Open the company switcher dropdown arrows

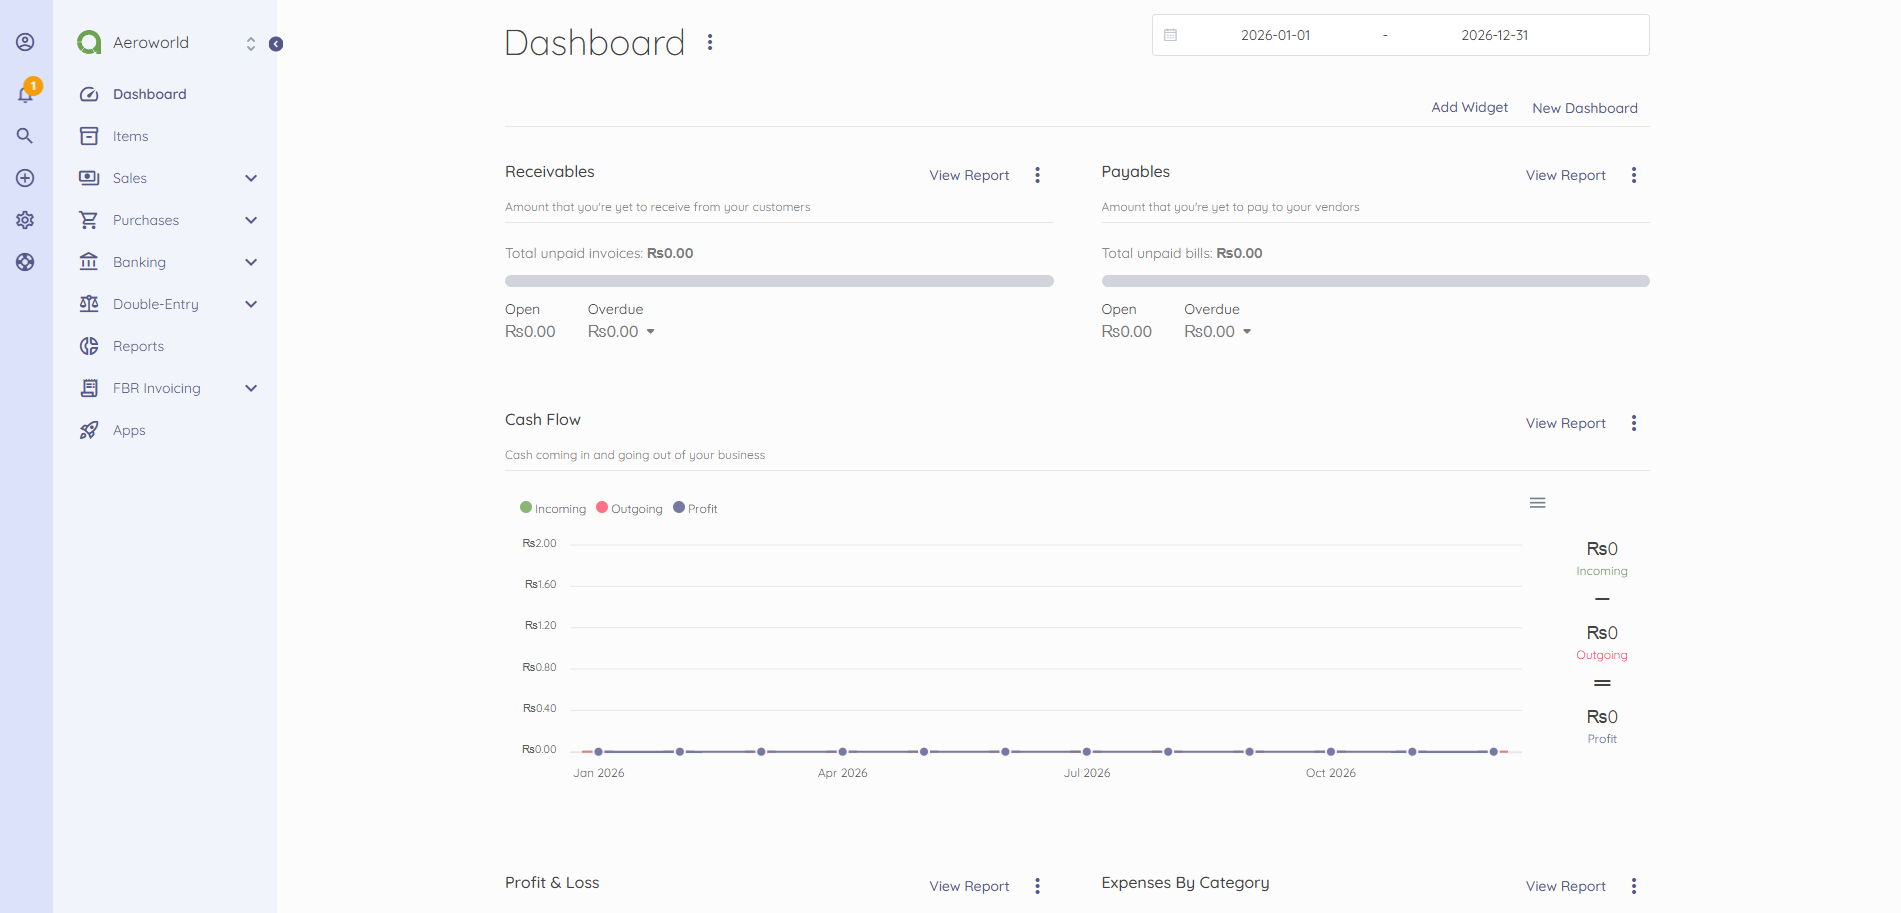pyautogui.click(x=251, y=43)
